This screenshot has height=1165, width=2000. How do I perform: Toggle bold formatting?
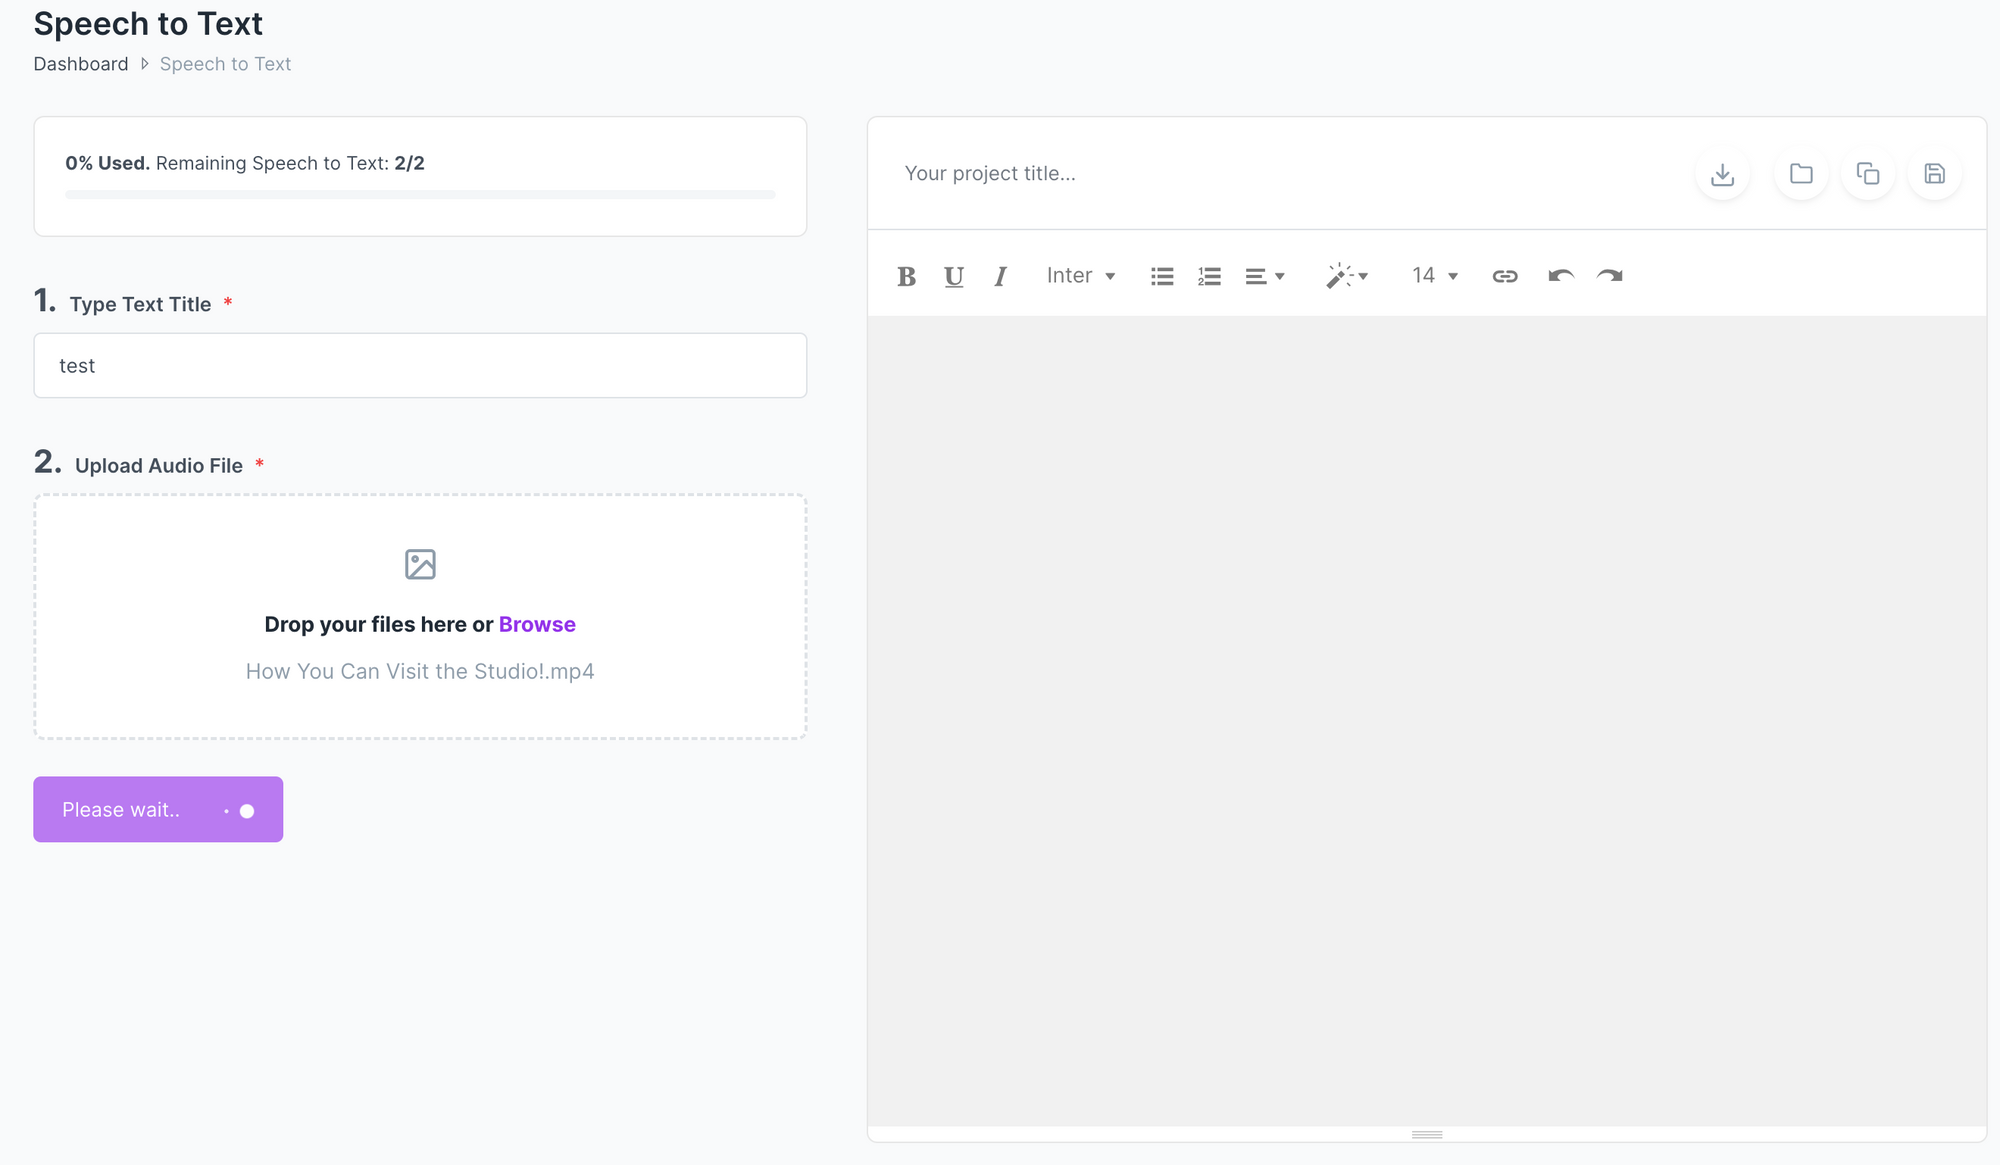(906, 276)
